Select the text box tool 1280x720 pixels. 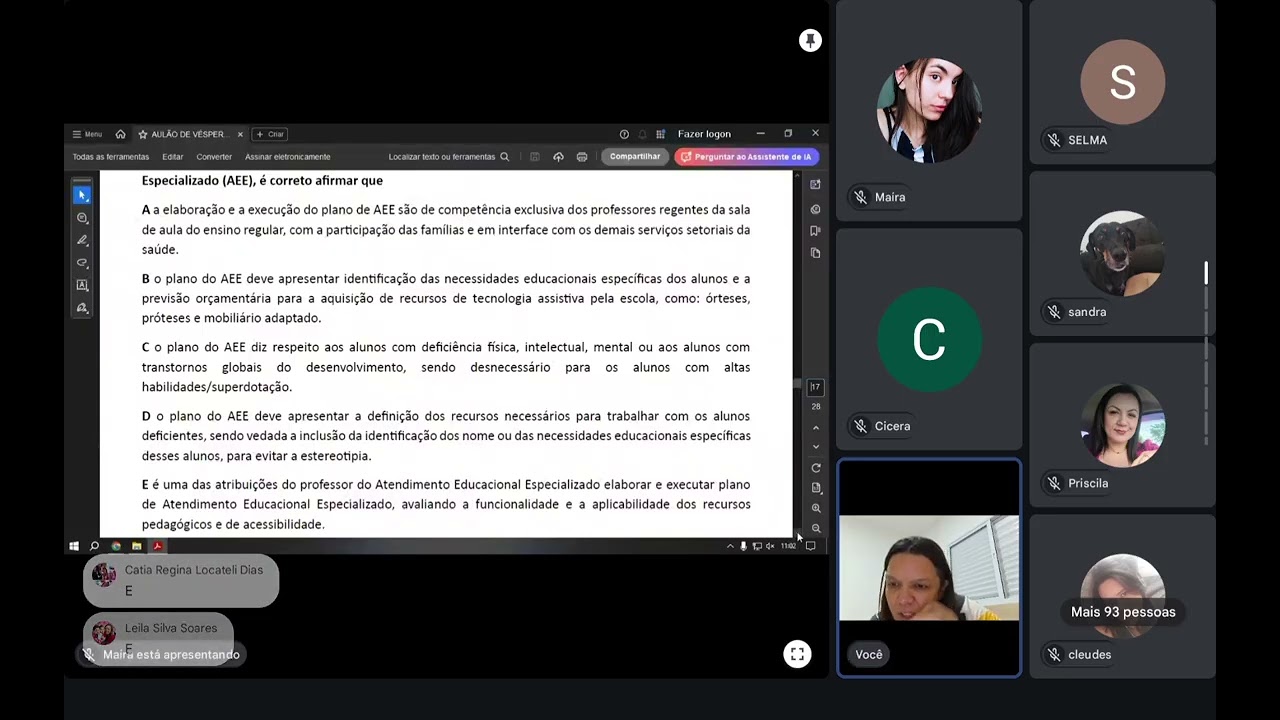coord(82,286)
